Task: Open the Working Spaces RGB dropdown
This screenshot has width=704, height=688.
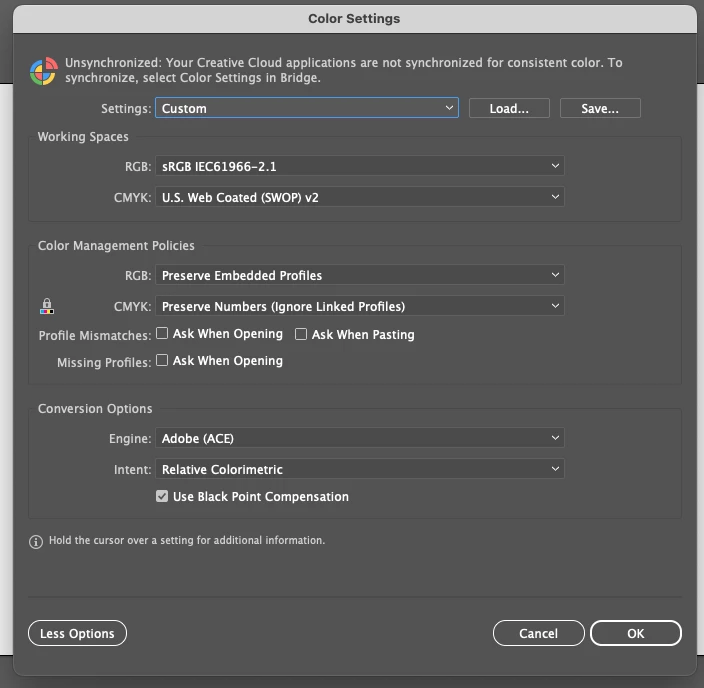Action: point(360,166)
